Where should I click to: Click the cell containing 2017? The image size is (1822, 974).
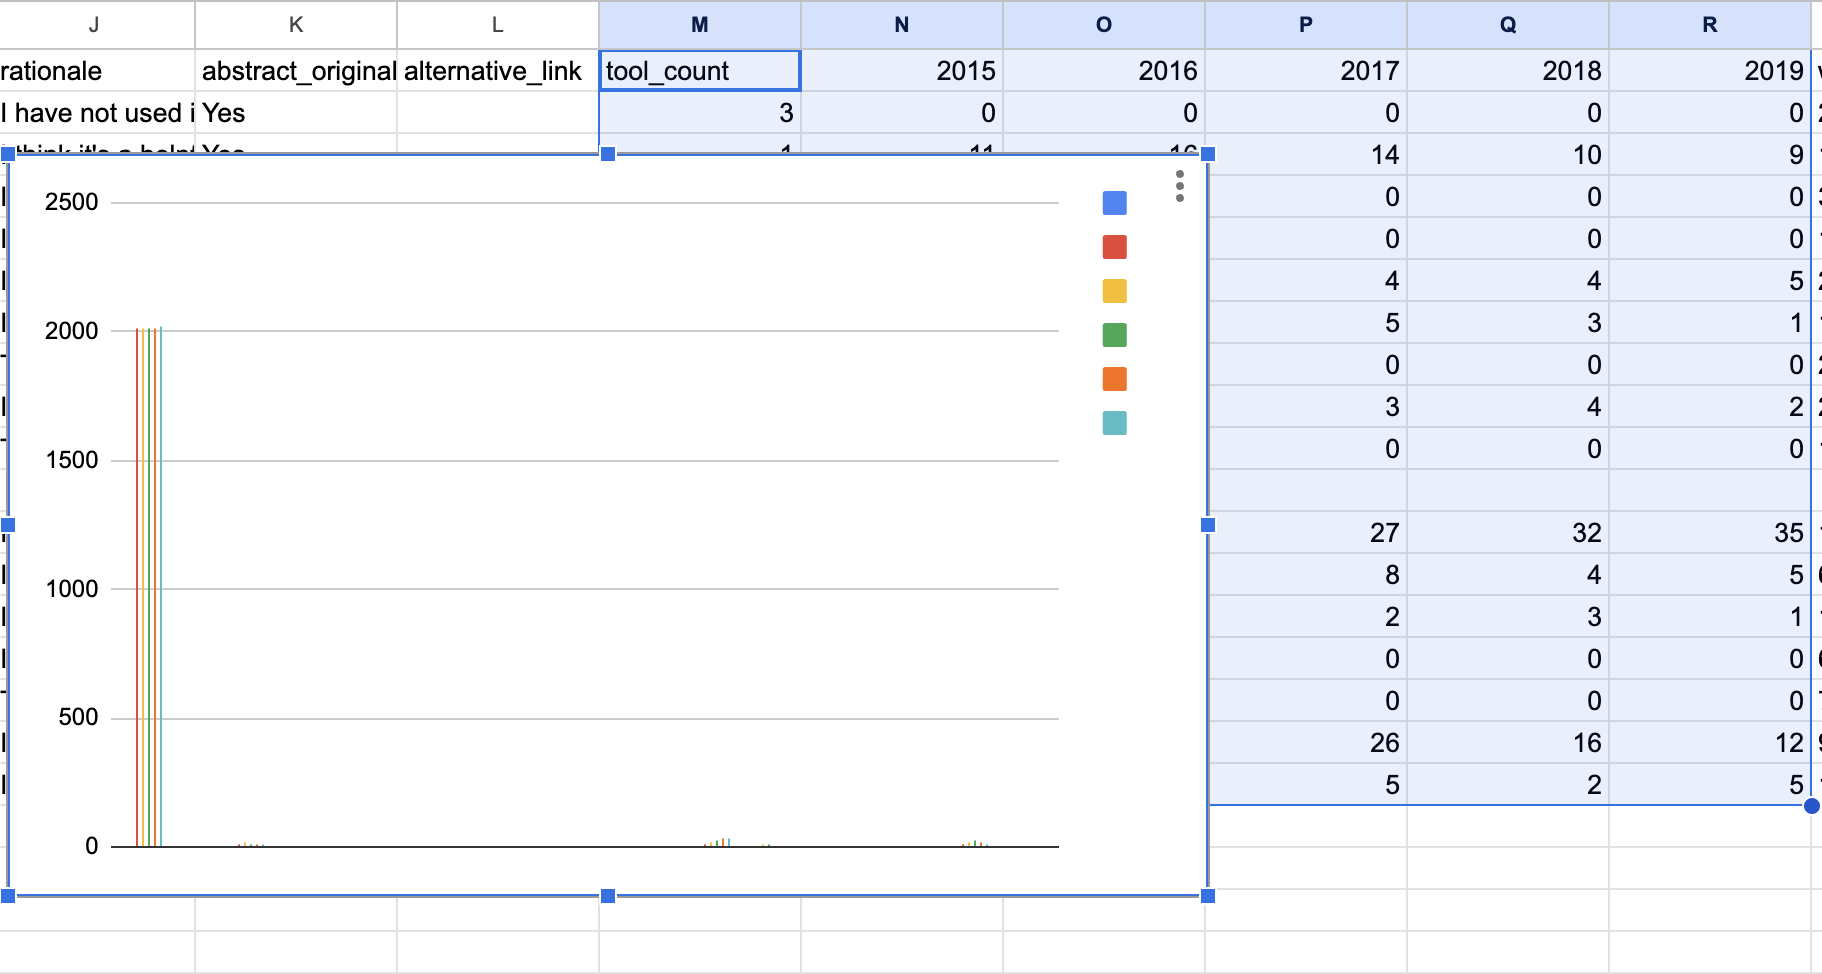1306,71
